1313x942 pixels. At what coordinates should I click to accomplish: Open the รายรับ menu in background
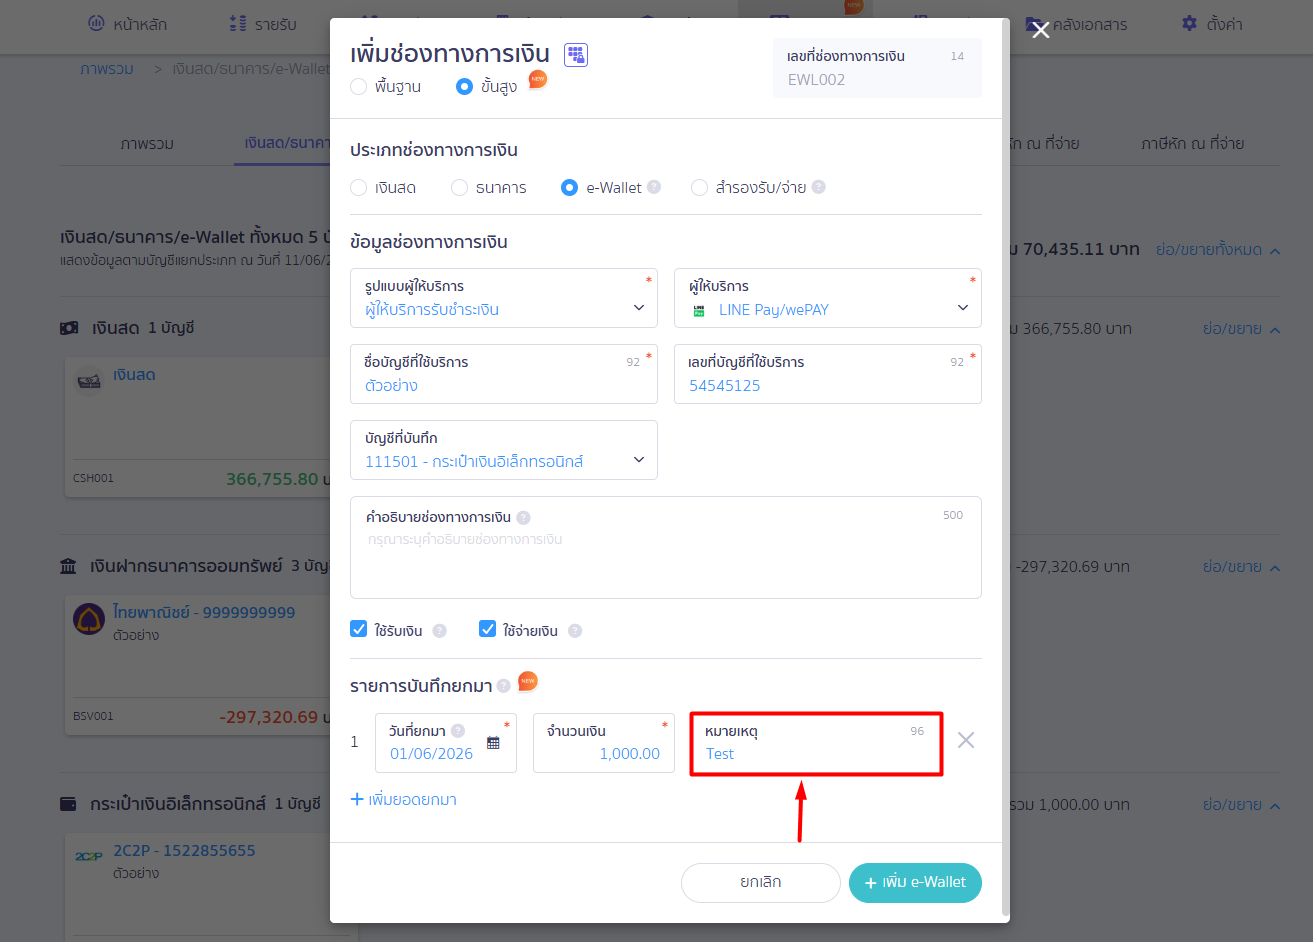(263, 24)
